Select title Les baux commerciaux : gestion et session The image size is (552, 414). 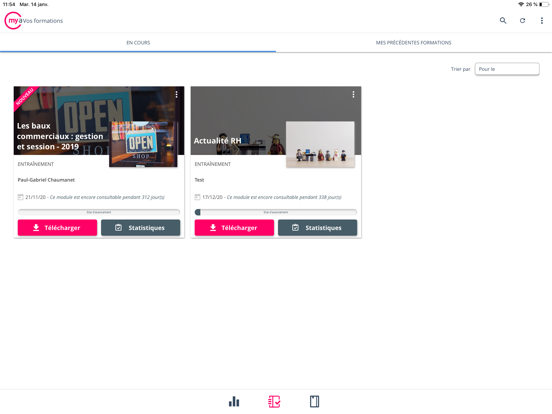pos(60,136)
